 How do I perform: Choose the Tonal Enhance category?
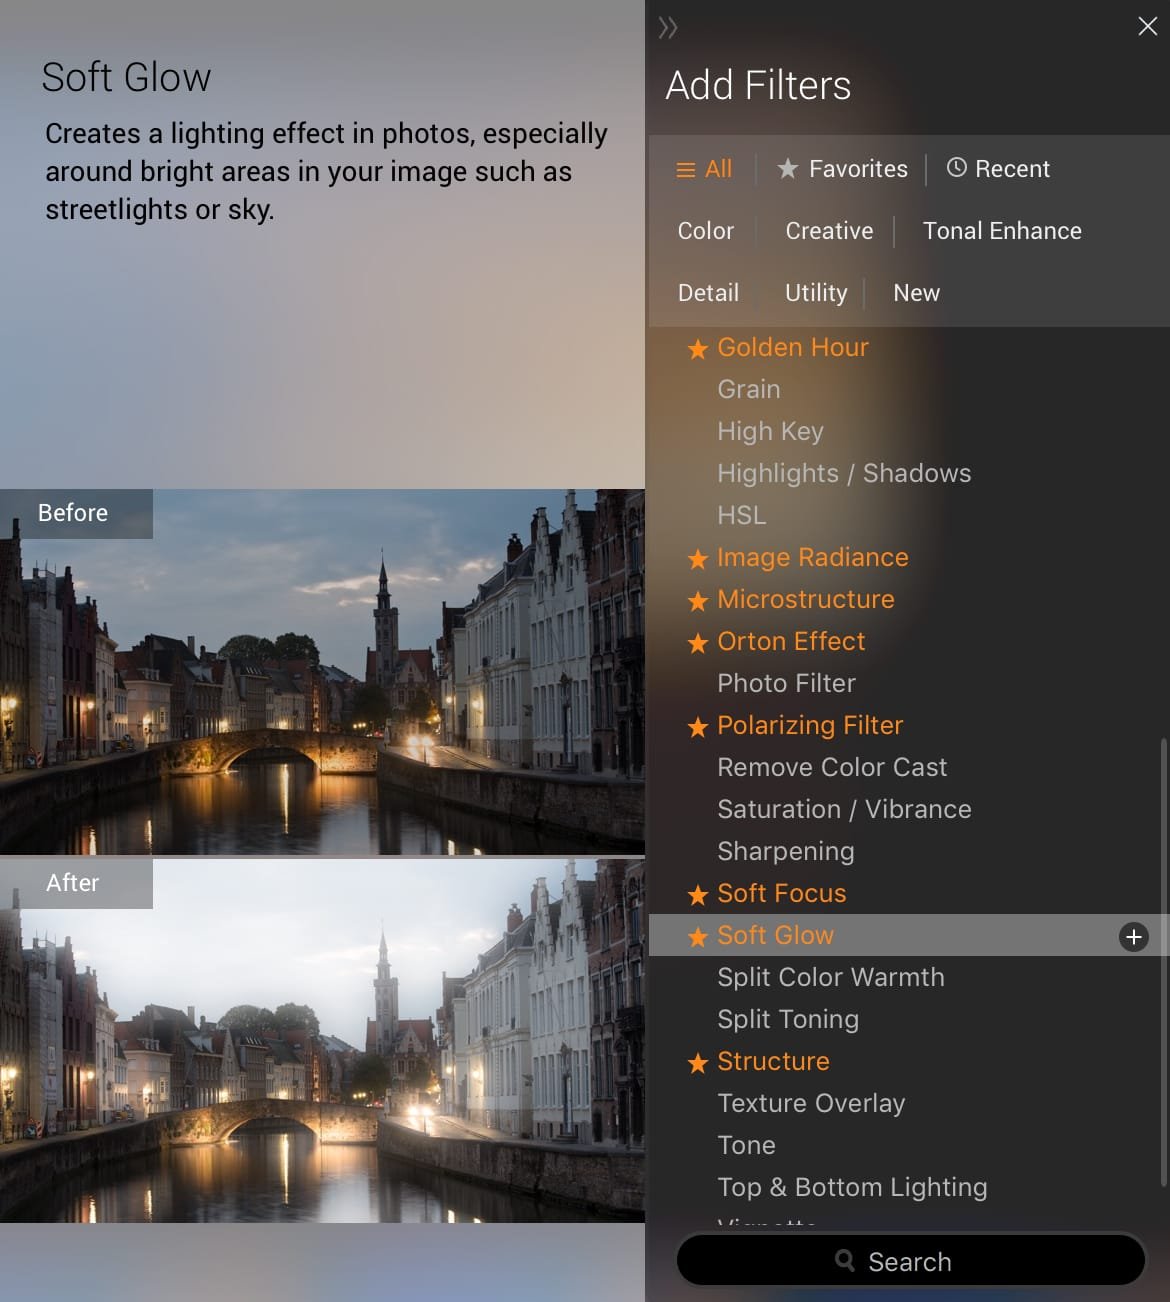(x=1001, y=231)
